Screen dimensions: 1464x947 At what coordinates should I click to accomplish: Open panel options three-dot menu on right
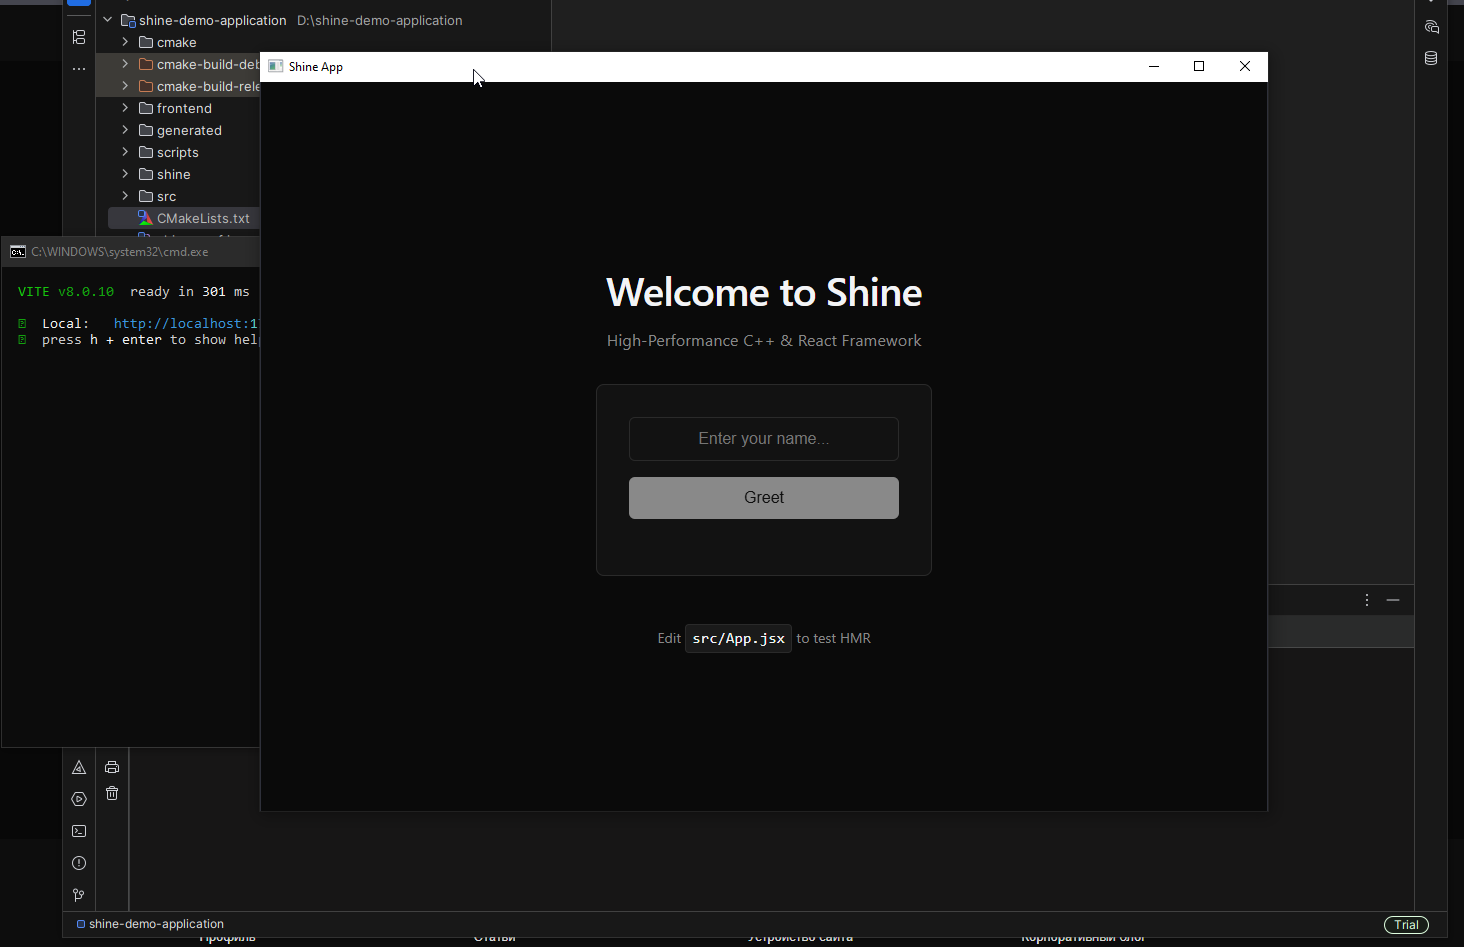coord(1367,600)
